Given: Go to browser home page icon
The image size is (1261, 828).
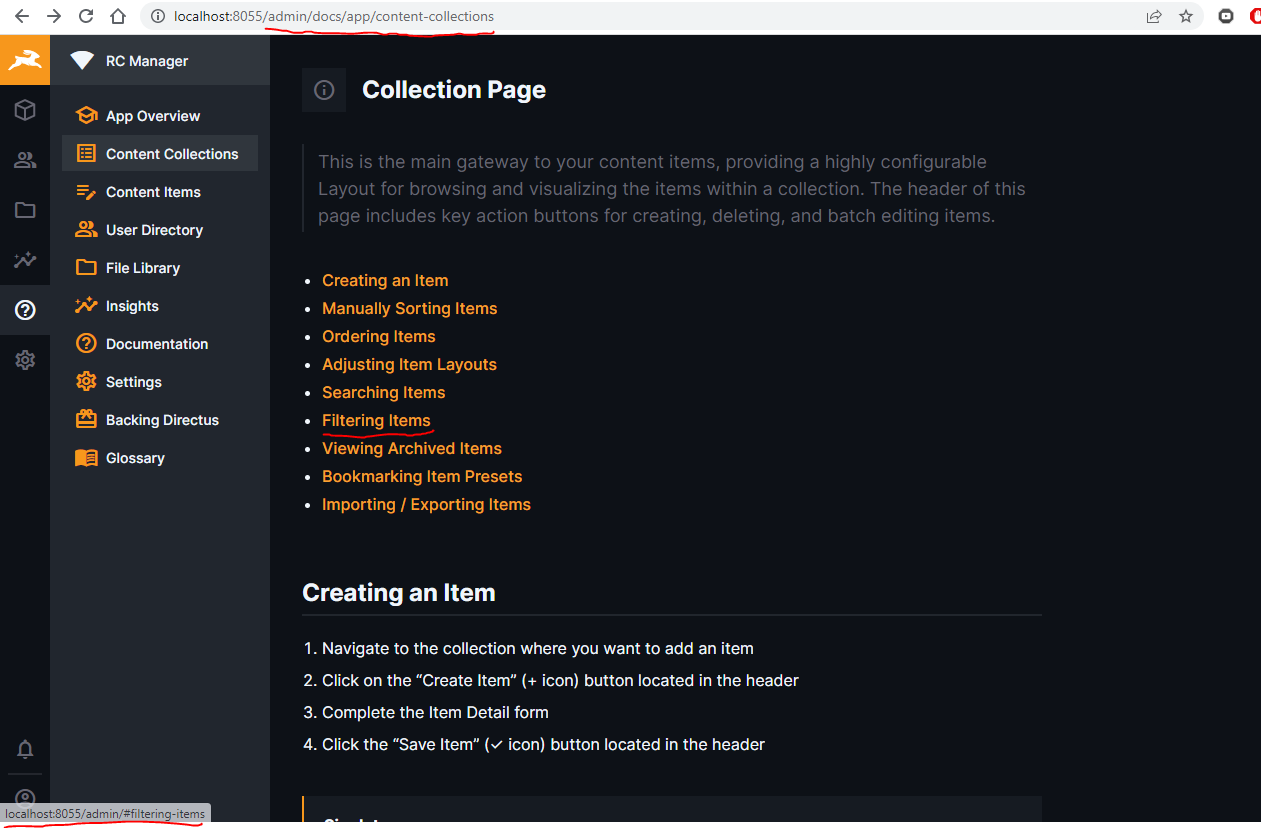Looking at the screenshot, I should click(118, 16).
